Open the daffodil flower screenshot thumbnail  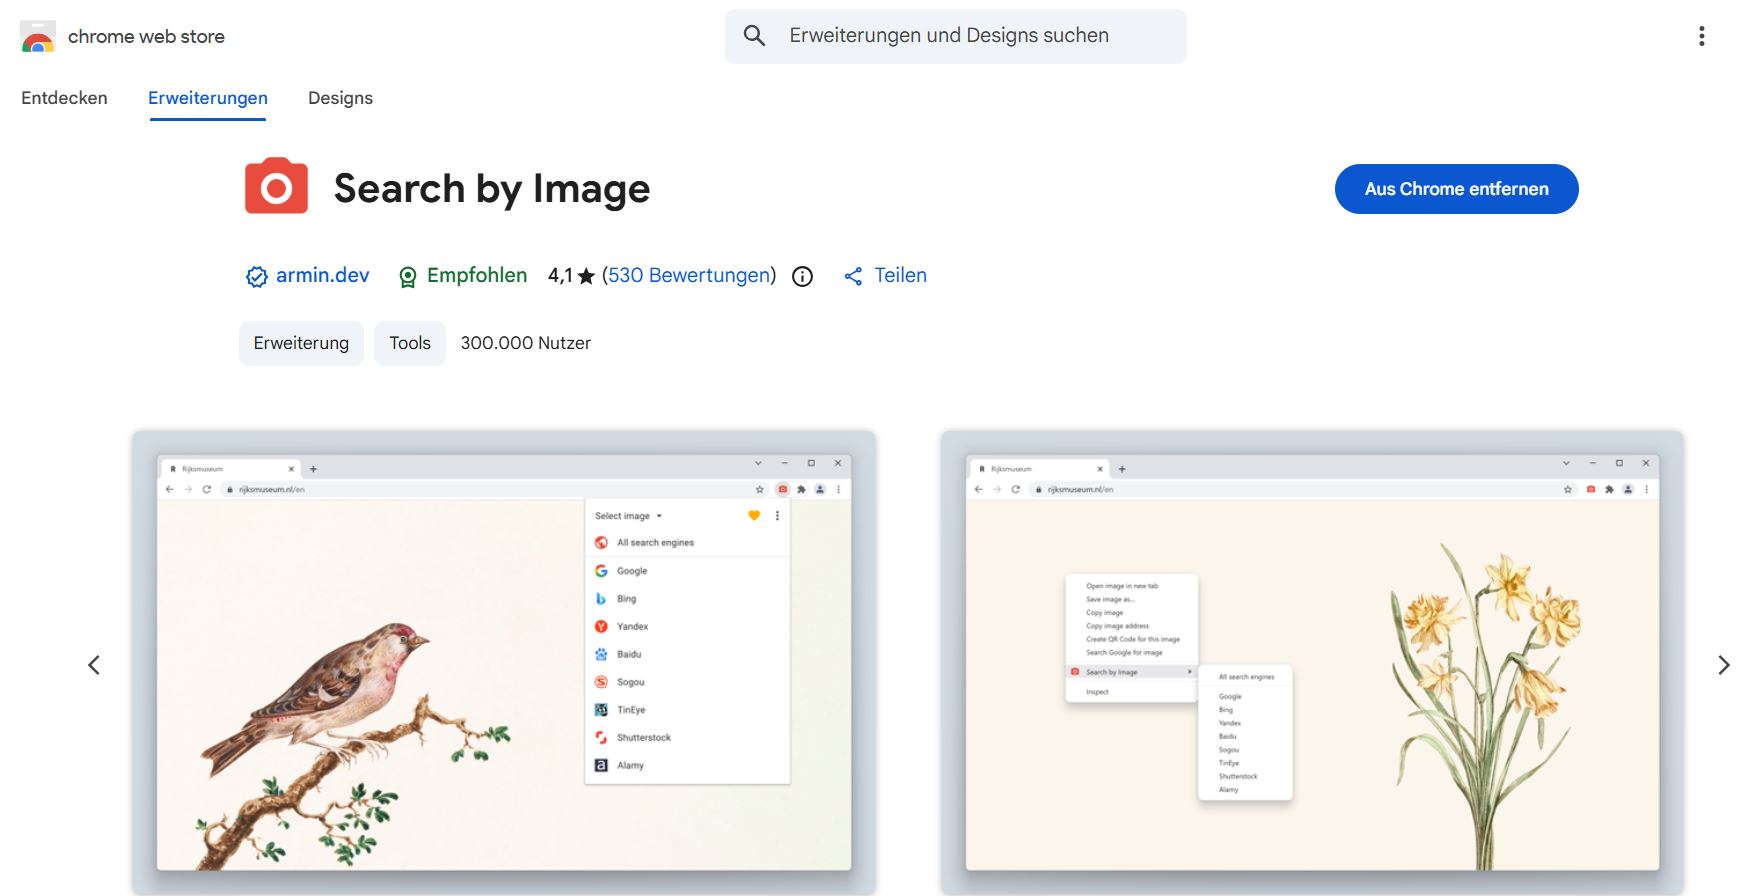pos(1312,662)
